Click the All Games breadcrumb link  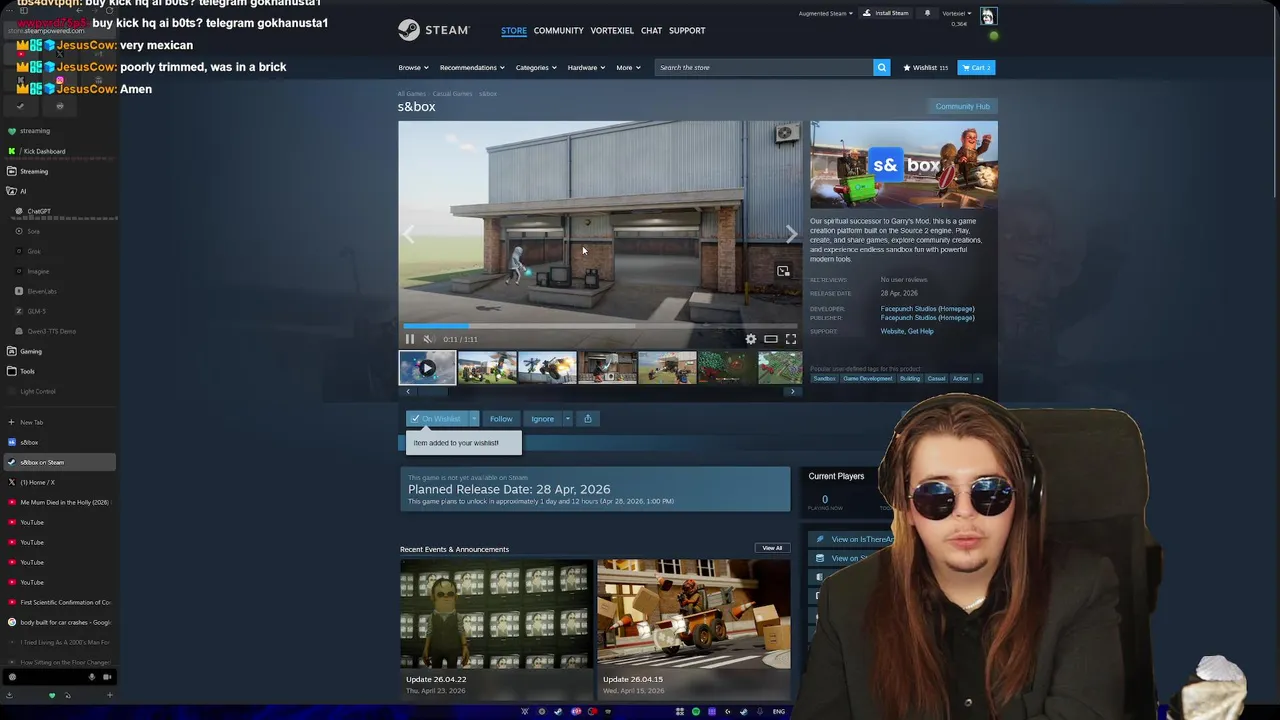point(411,94)
